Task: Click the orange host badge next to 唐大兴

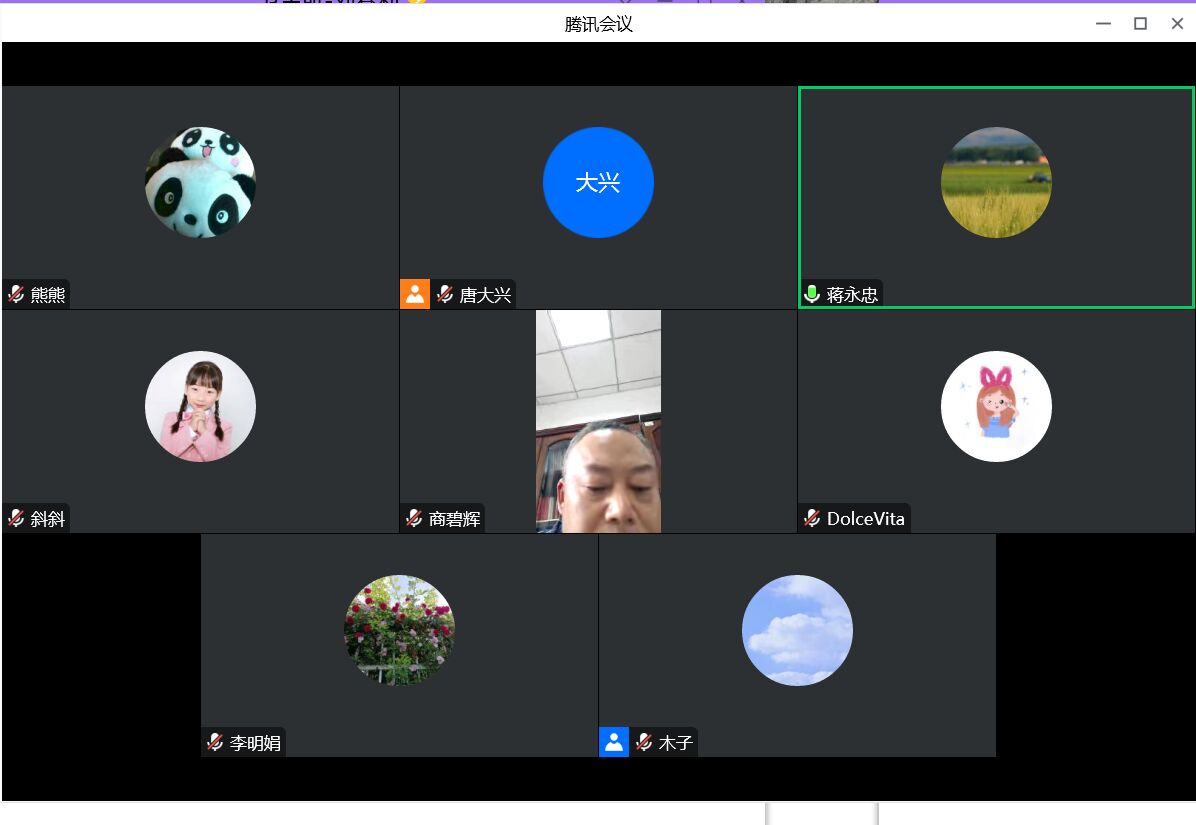Action: point(415,294)
